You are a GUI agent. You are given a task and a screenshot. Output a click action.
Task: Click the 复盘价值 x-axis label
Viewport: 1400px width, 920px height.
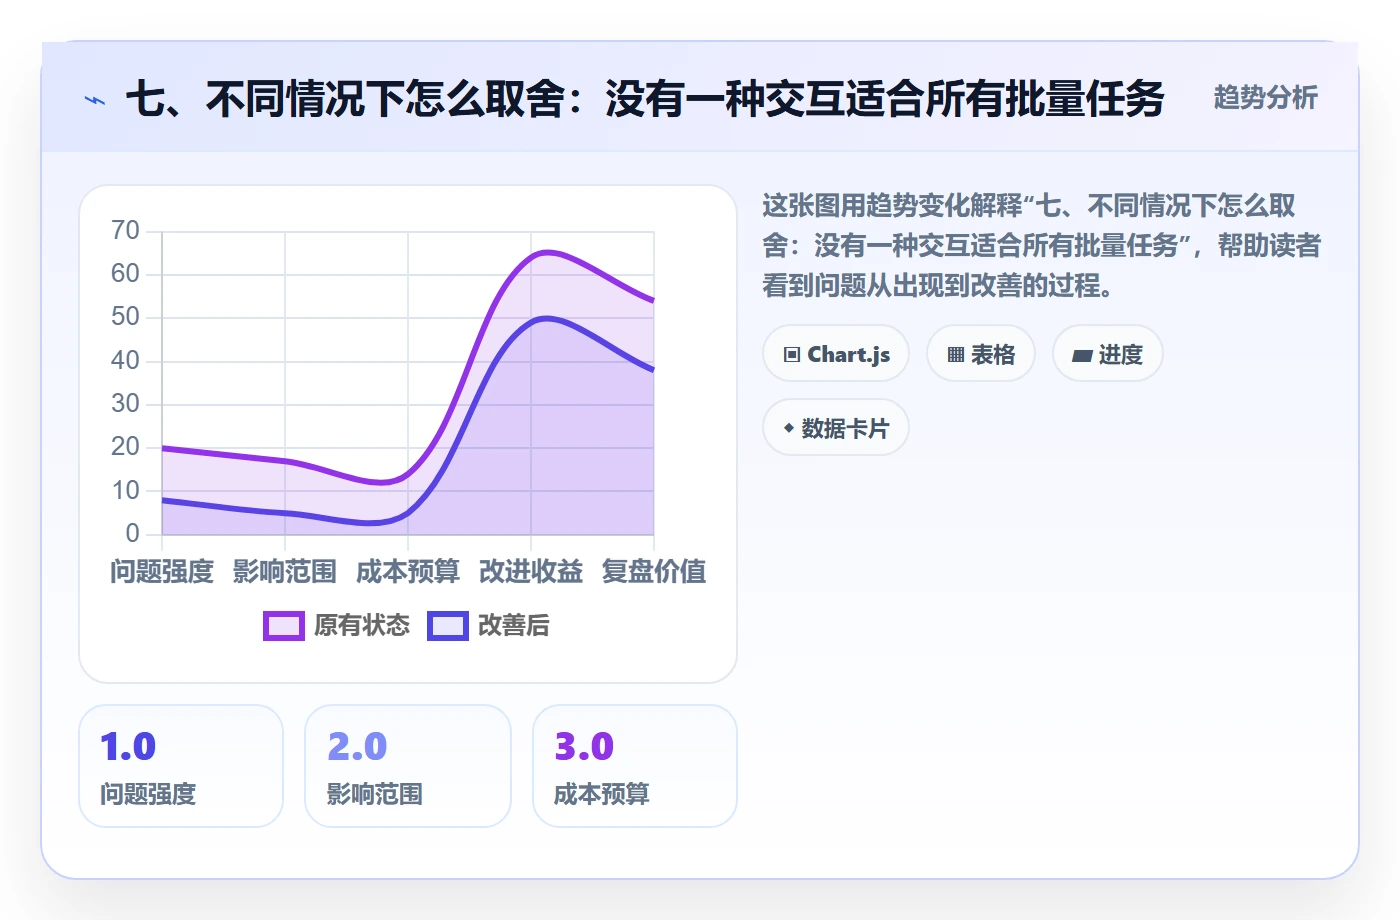pos(654,572)
